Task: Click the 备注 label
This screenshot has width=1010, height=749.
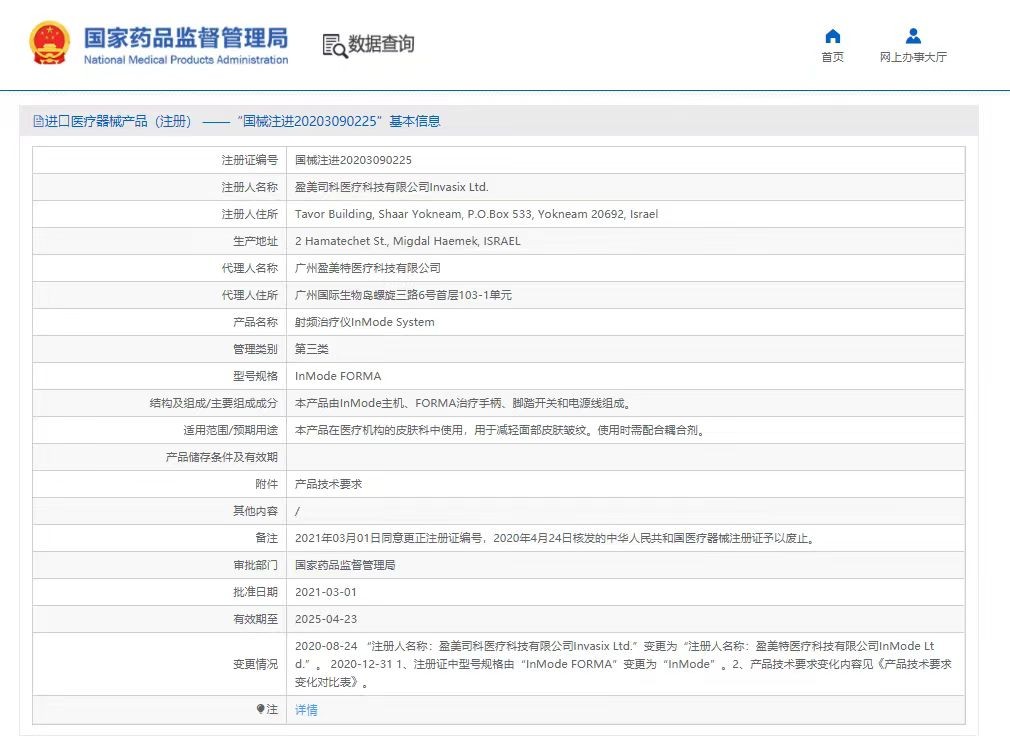Action: [x=266, y=538]
